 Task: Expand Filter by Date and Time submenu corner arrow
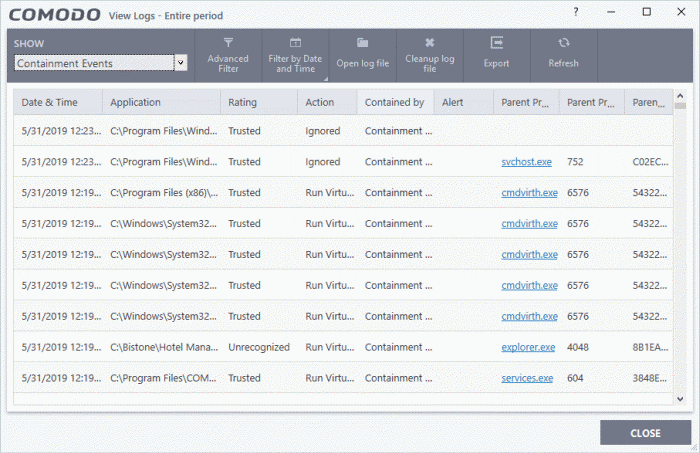pos(326,79)
